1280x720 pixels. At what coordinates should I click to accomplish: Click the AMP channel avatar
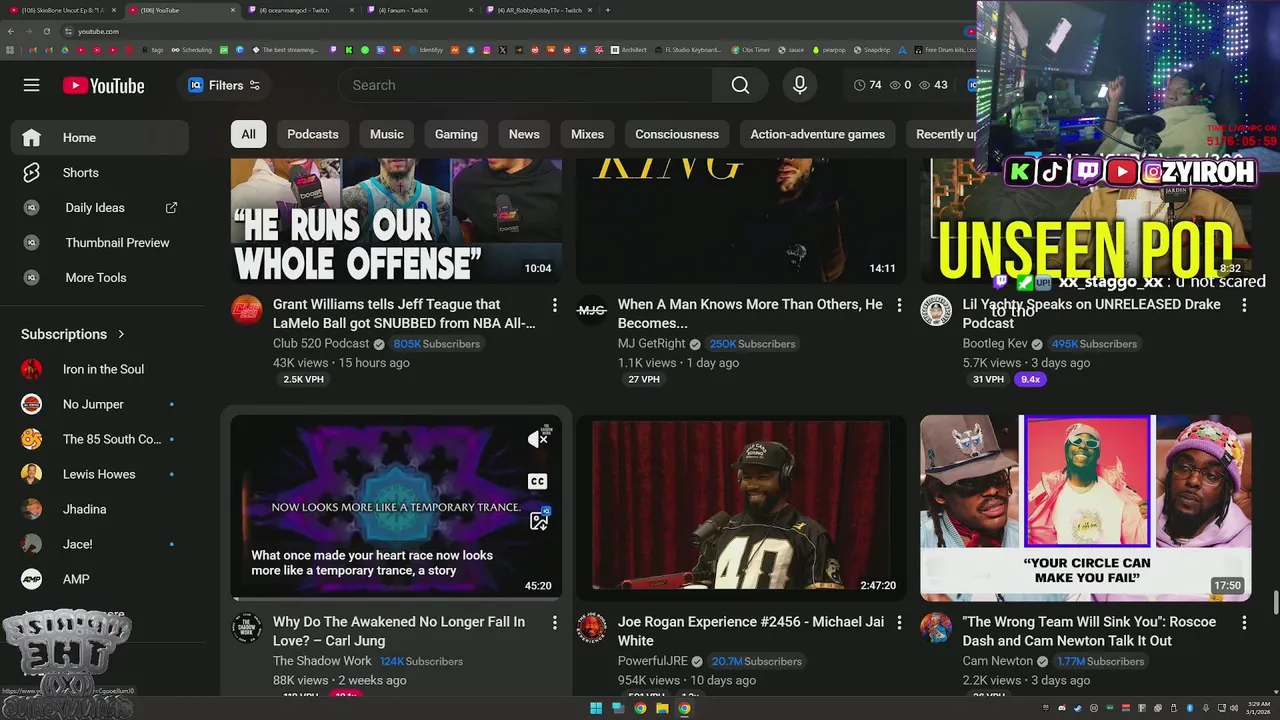tap(32, 579)
